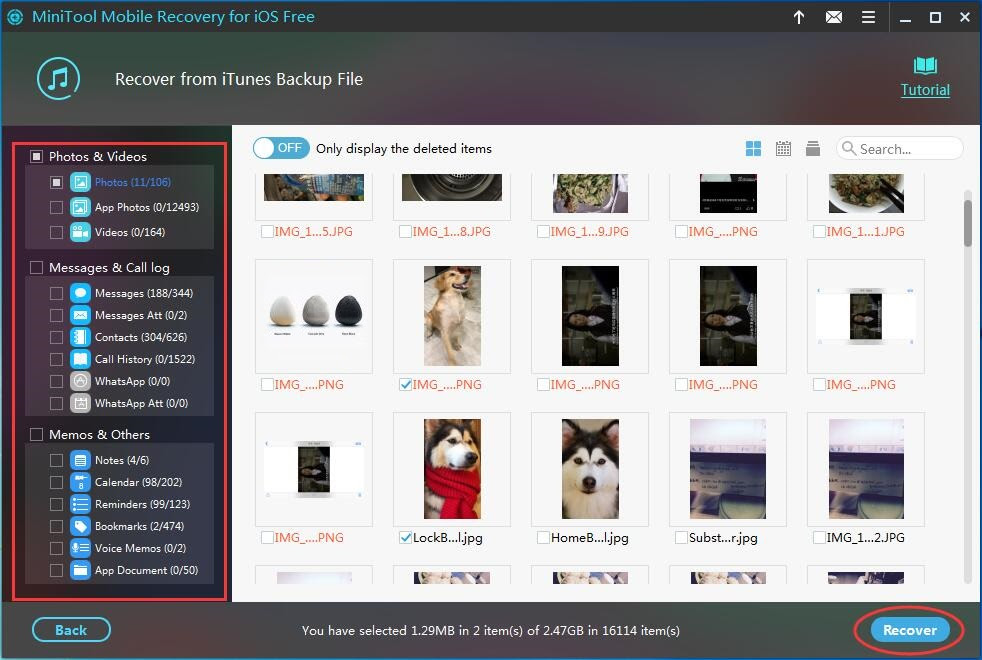Open the HomeB...l.jpg husky thumbnail
Image resolution: width=982 pixels, height=660 pixels.
click(590, 468)
